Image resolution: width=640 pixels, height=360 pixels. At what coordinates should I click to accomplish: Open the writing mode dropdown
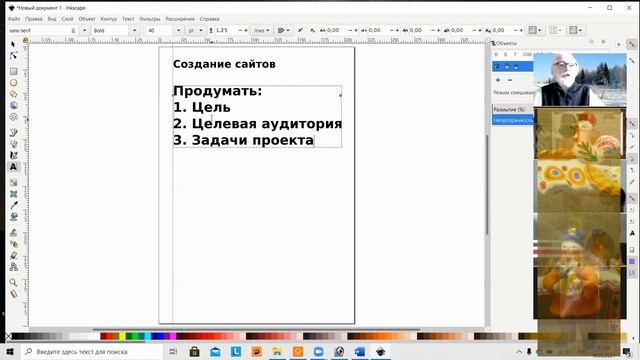(535, 30)
